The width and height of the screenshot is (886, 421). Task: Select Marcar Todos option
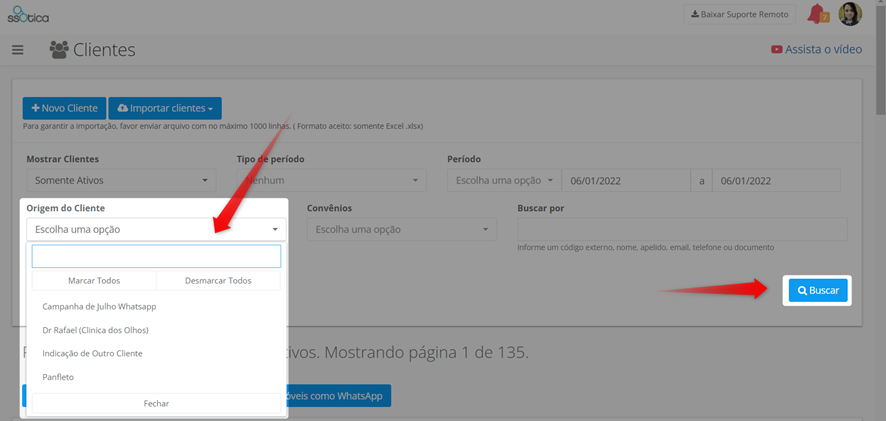tap(94, 281)
